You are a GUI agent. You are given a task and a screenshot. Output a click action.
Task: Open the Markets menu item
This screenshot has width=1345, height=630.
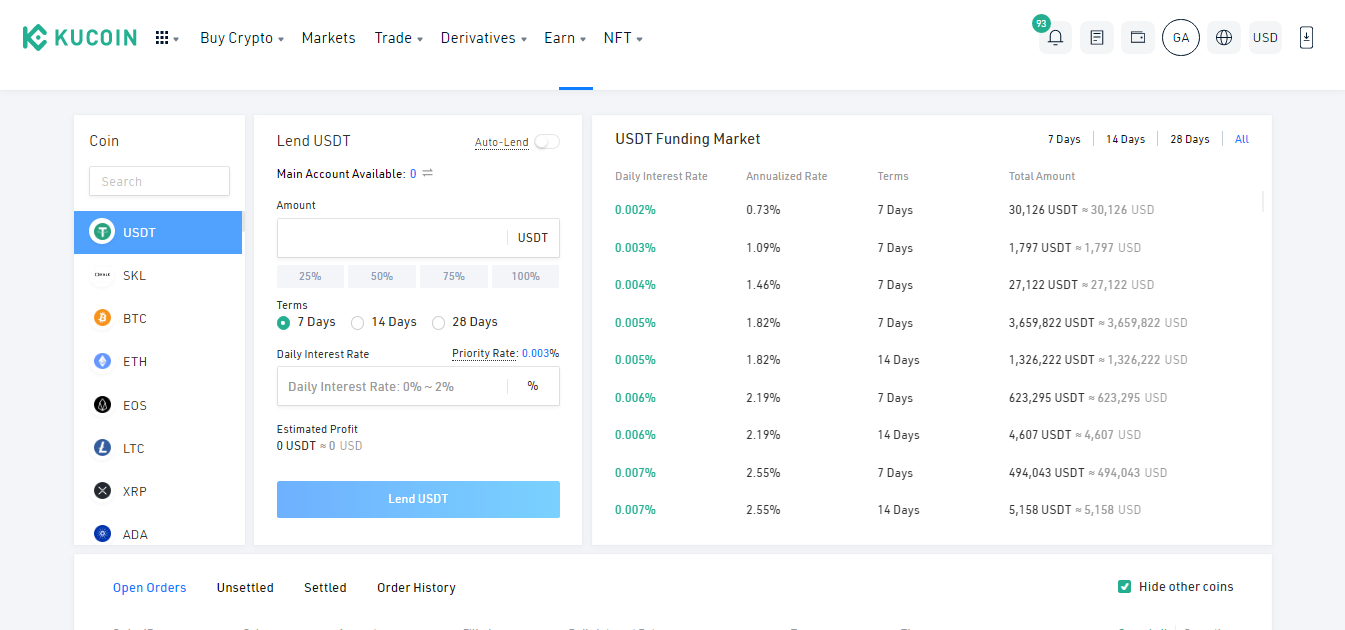coord(328,38)
